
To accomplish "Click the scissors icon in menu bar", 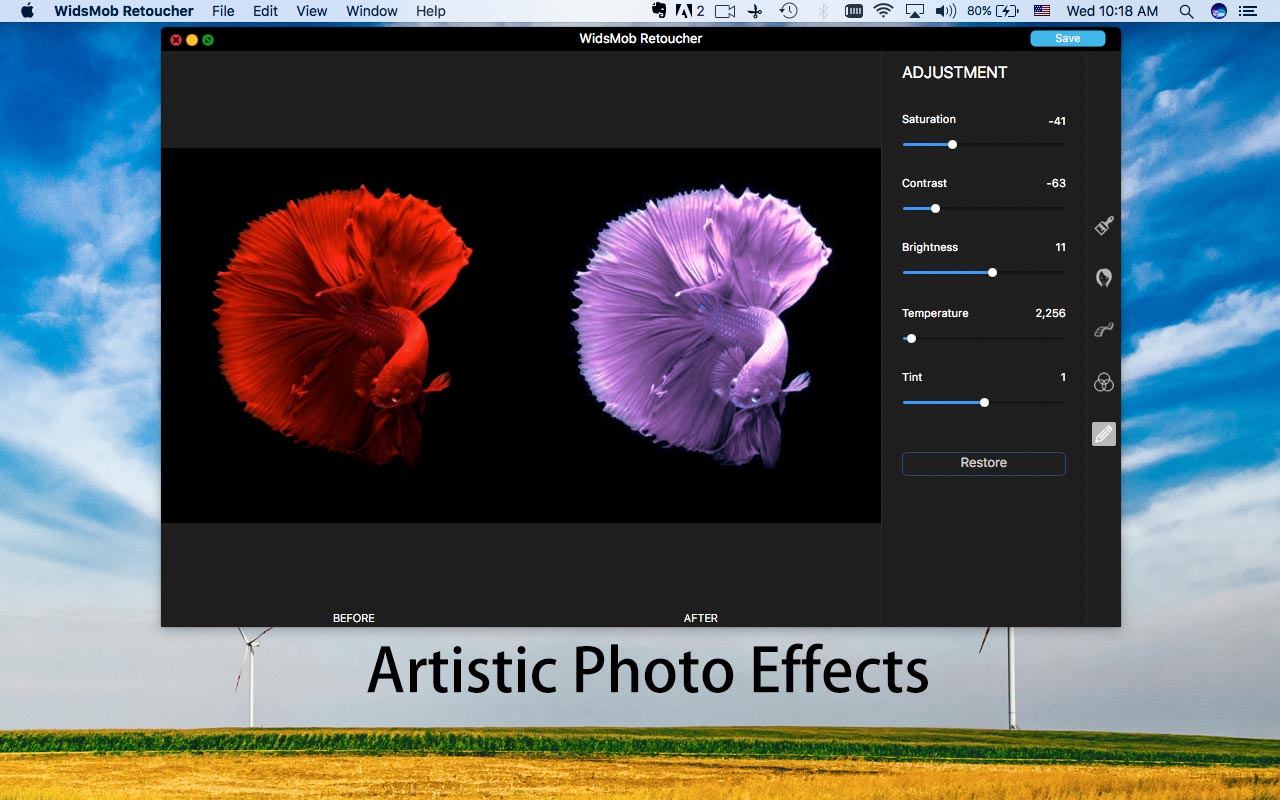I will [x=755, y=11].
